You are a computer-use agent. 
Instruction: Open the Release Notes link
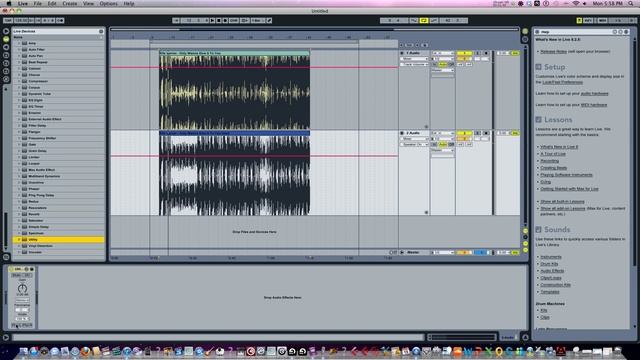[x=553, y=51]
